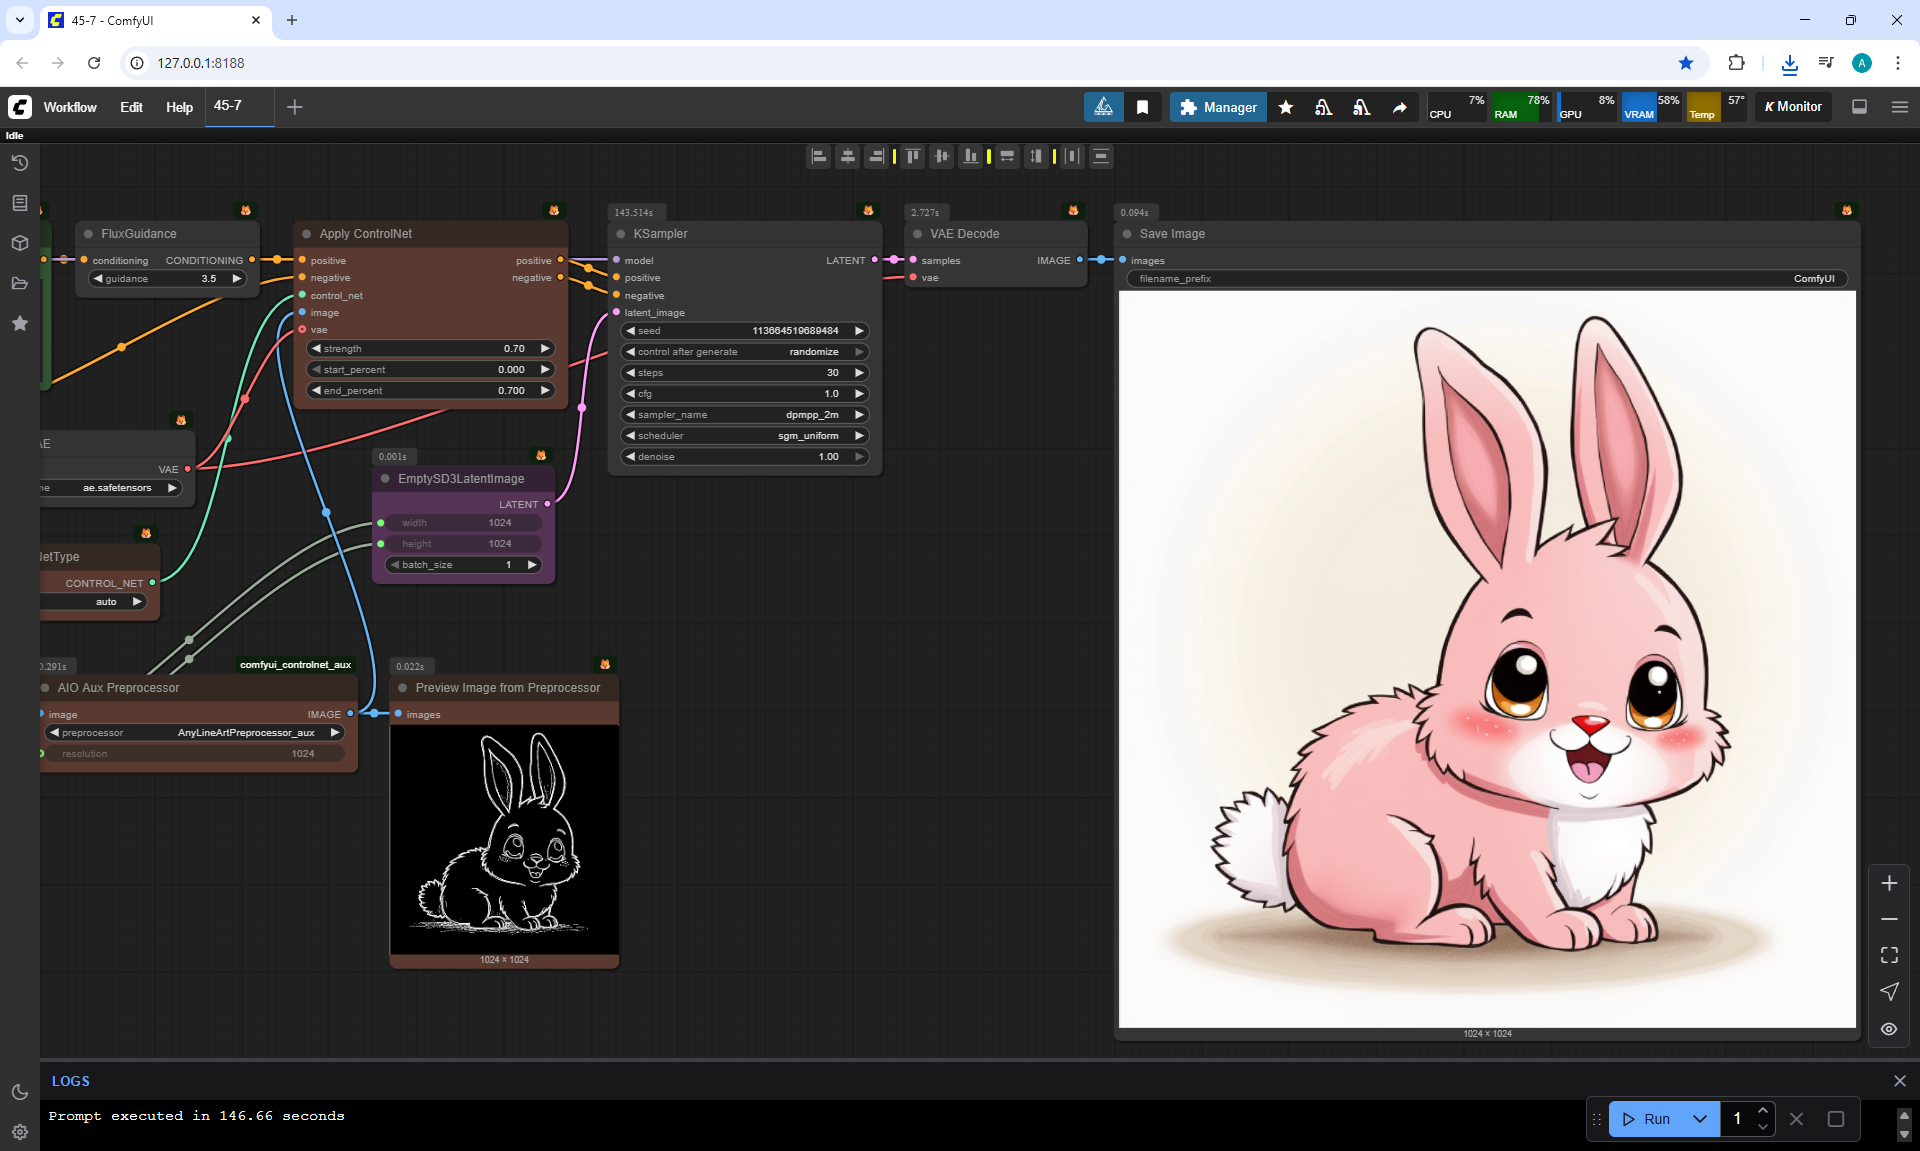Open the Workflow menu
Viewport: 1920px width, 1151px height.
(70, 107)
